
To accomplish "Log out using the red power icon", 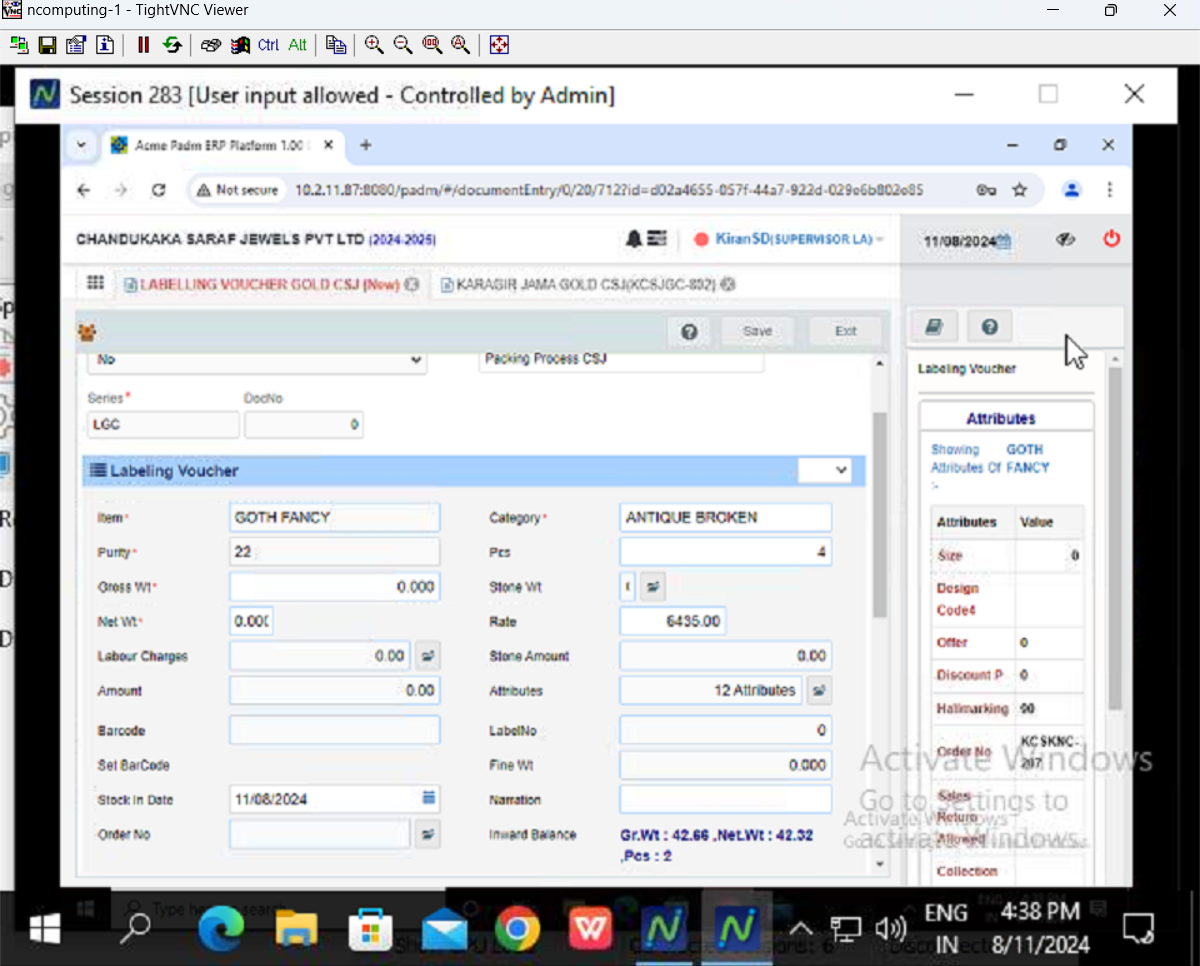I will pyautogui.click(x=1111, y=240).
